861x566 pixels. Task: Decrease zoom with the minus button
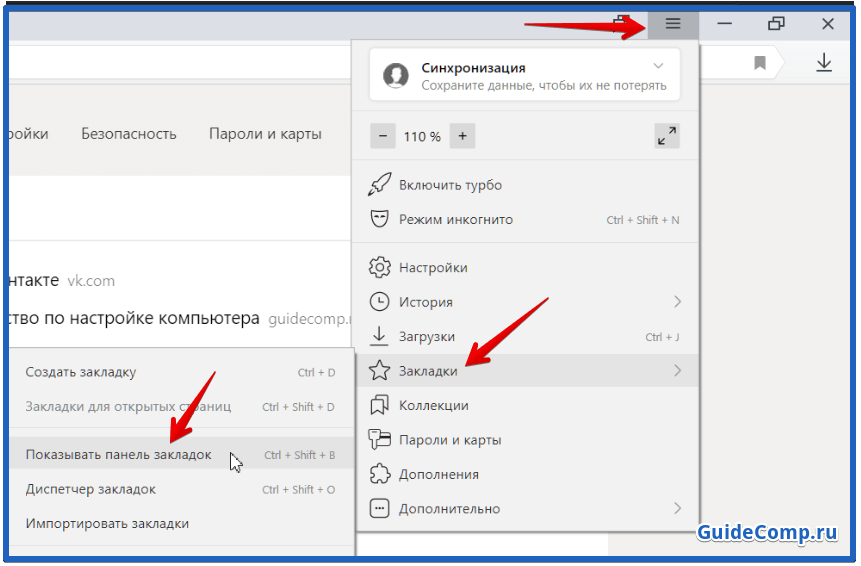coord(382,136)
